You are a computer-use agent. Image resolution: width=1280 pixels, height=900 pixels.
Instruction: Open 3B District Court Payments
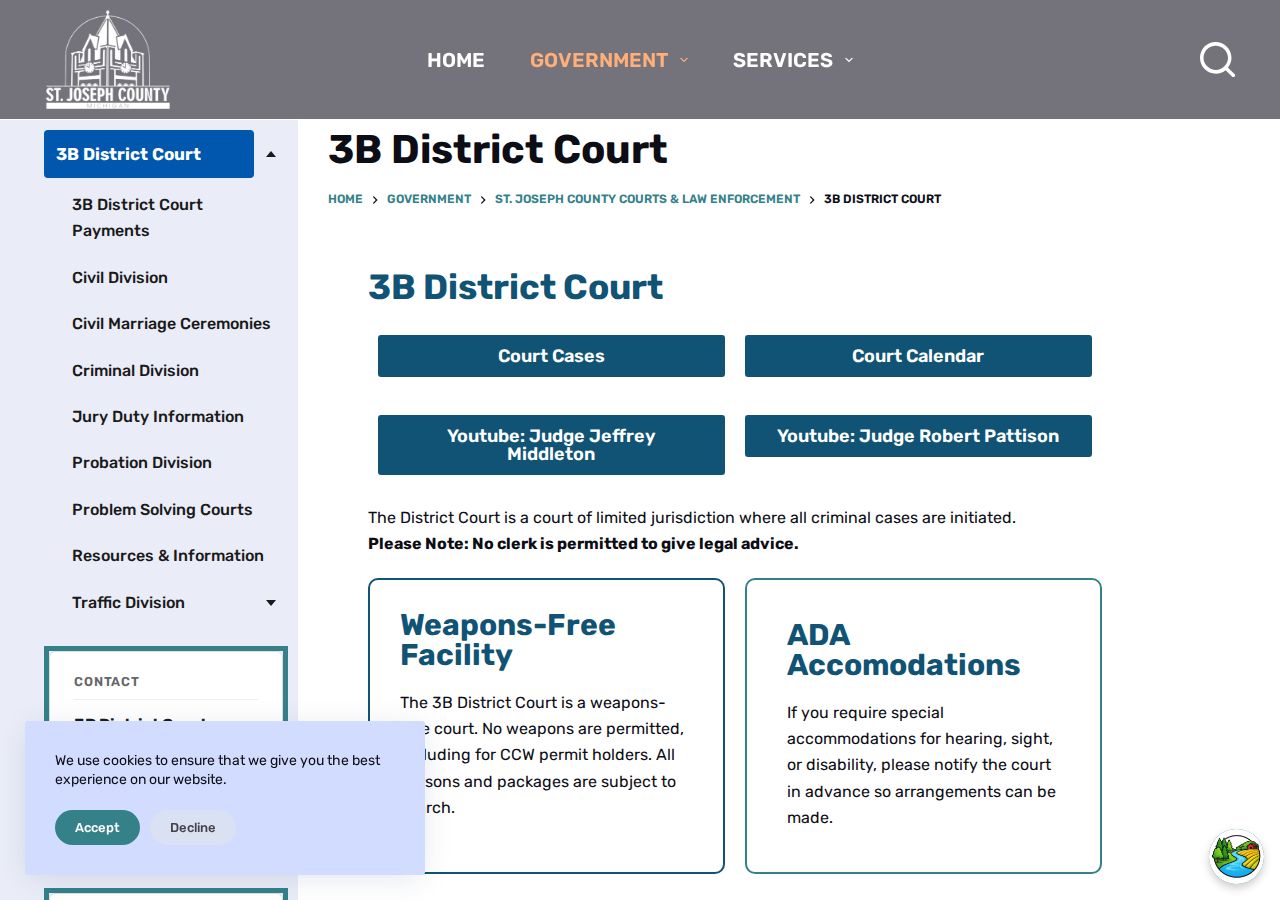tap(137, 217)
